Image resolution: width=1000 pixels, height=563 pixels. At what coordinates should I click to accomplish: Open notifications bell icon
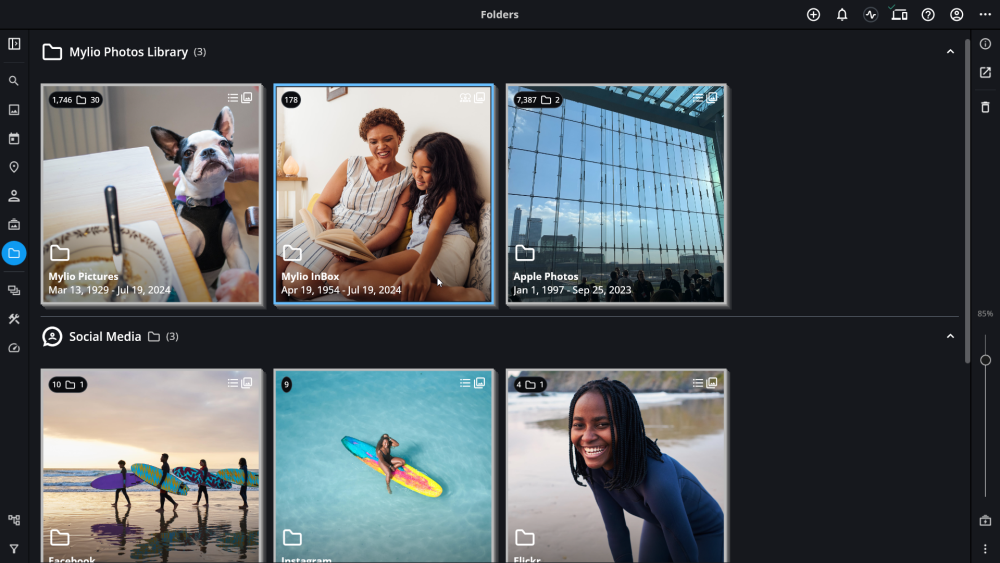click(842, 15)
